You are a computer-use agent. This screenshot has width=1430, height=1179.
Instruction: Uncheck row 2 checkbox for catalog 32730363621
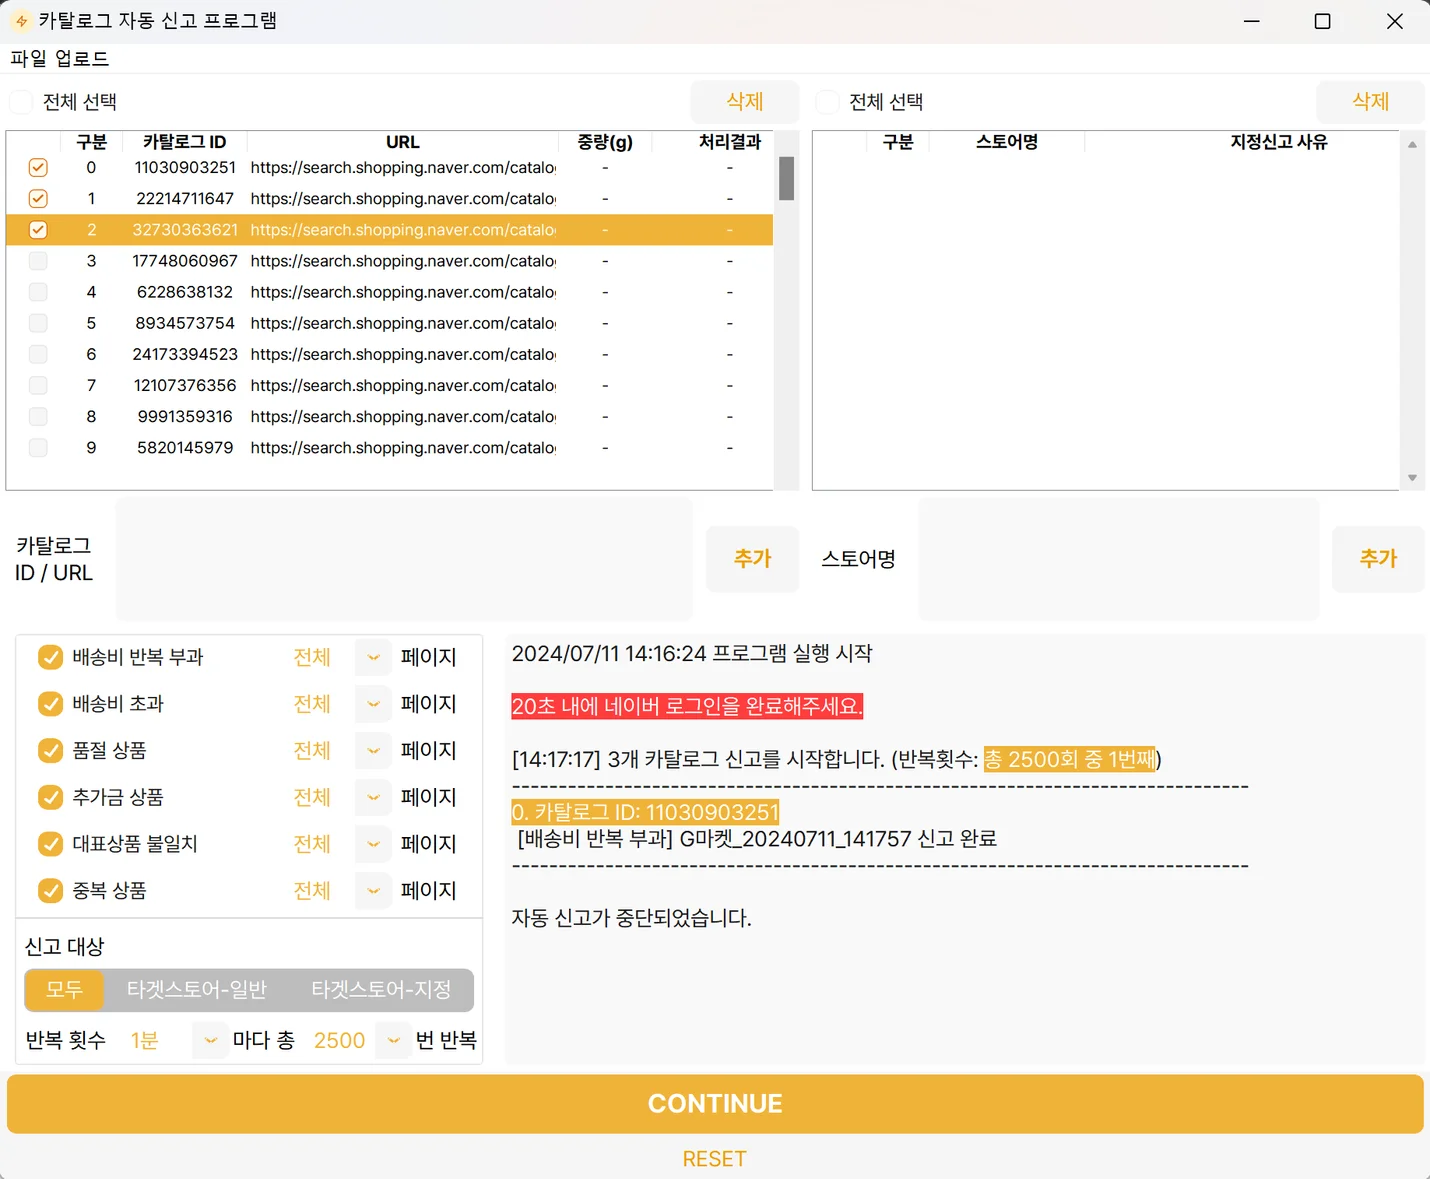point(38,230)
